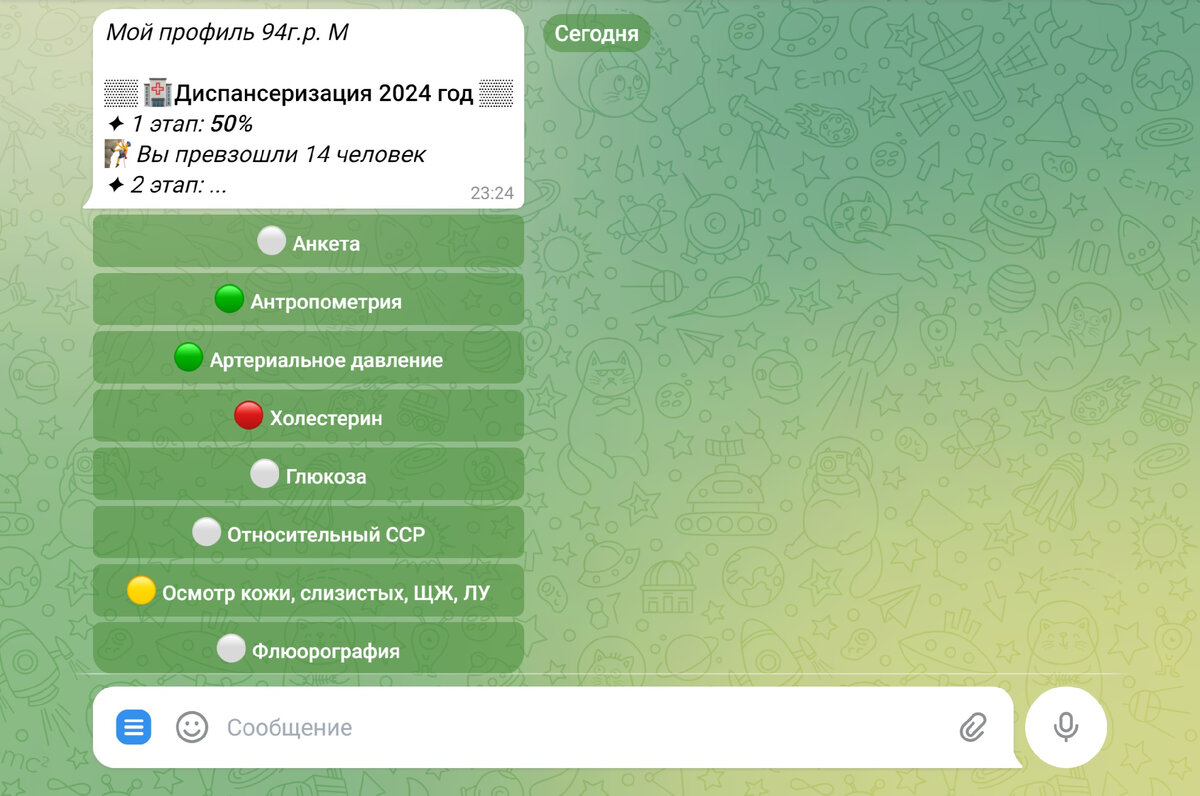Open the emoji picker smiley

(x=192, y=727)
